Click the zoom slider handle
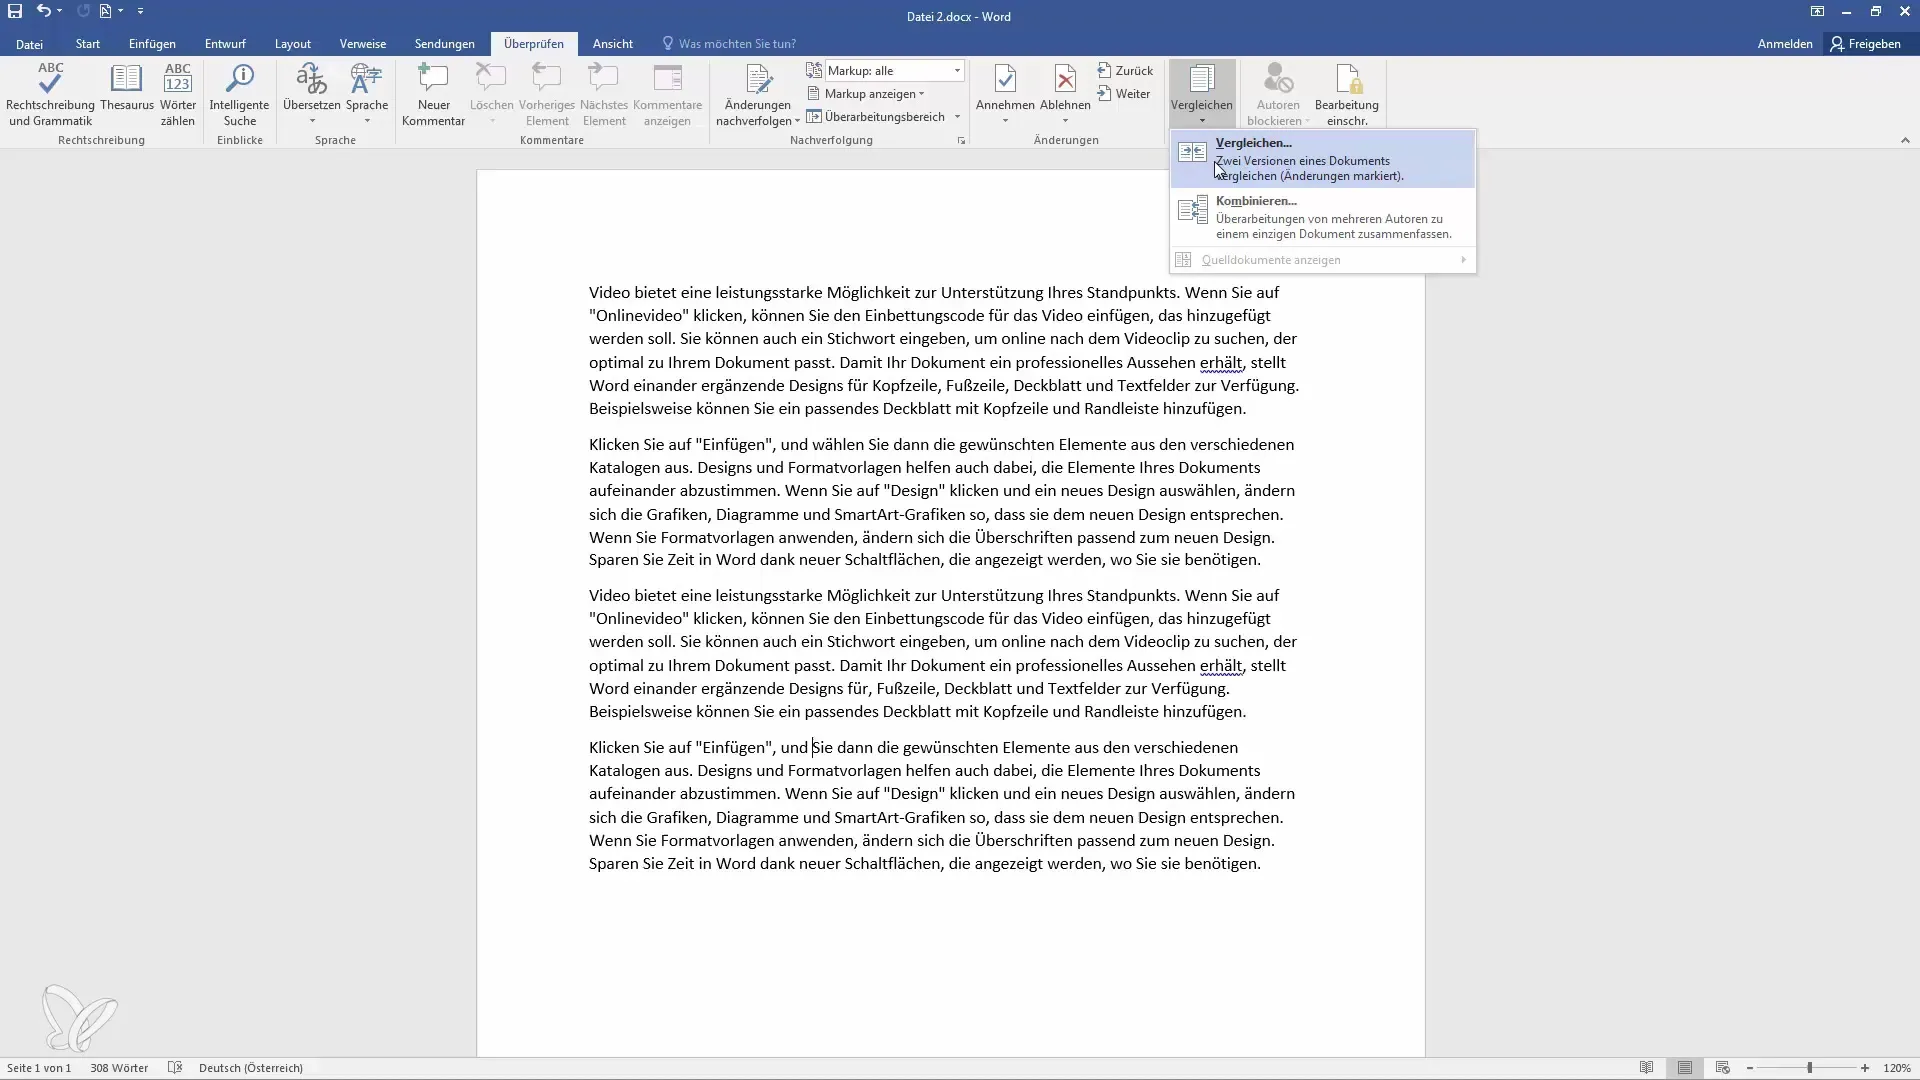Screen dimensions: 1920x1080 1809,1068
